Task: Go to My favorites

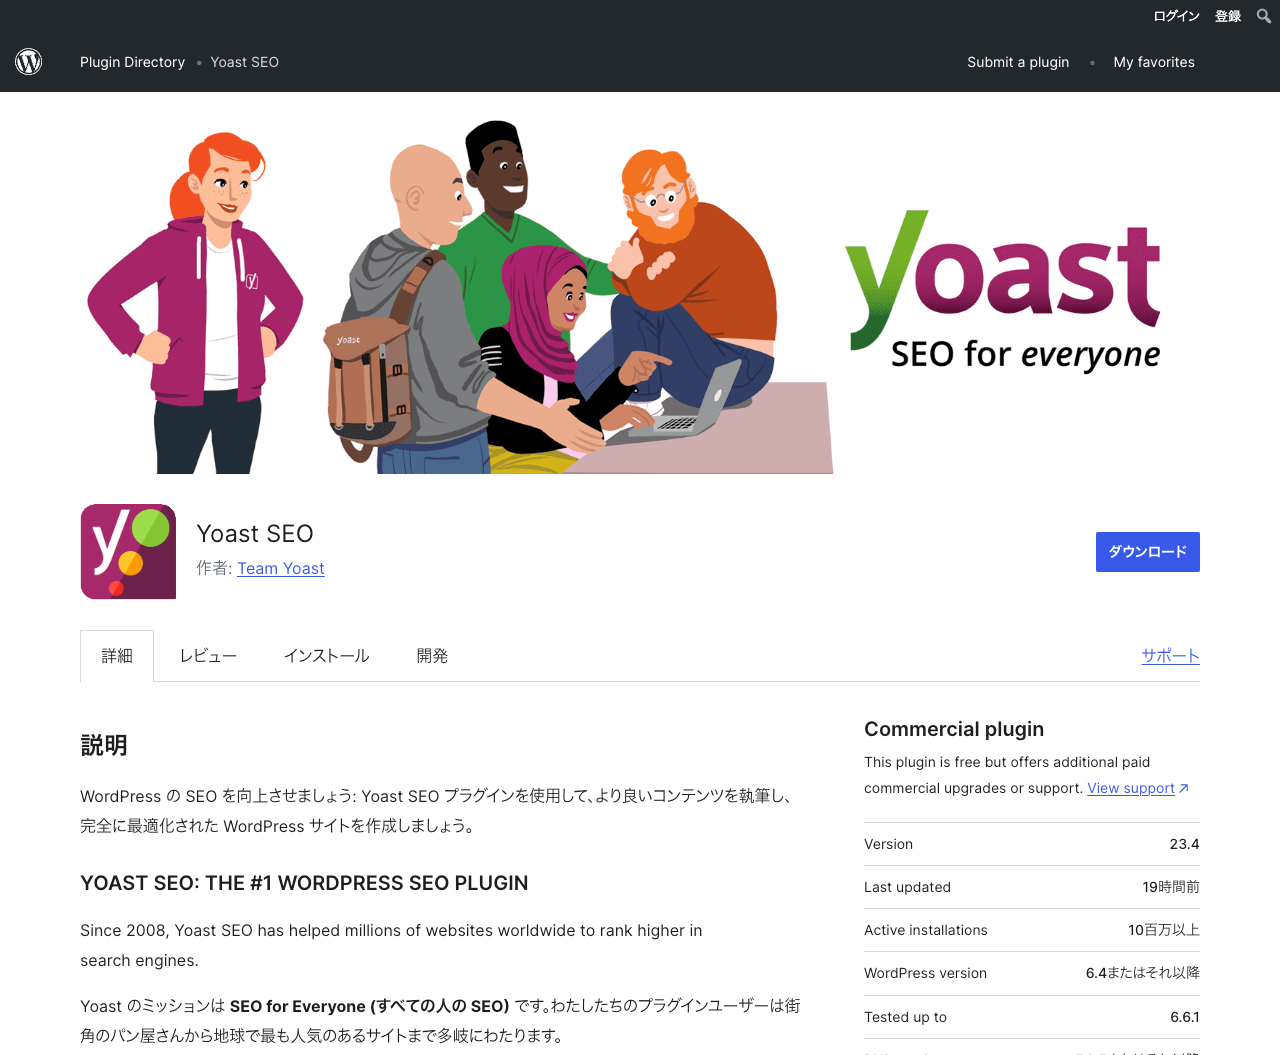Action: pyautogui.click(x=1154, y=62)
